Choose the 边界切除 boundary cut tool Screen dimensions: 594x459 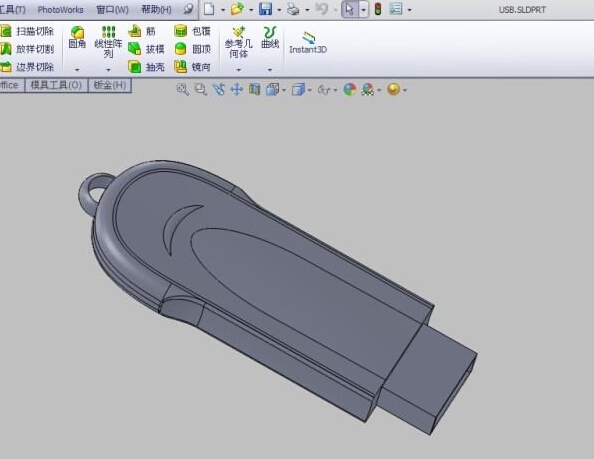pos(27,67)
